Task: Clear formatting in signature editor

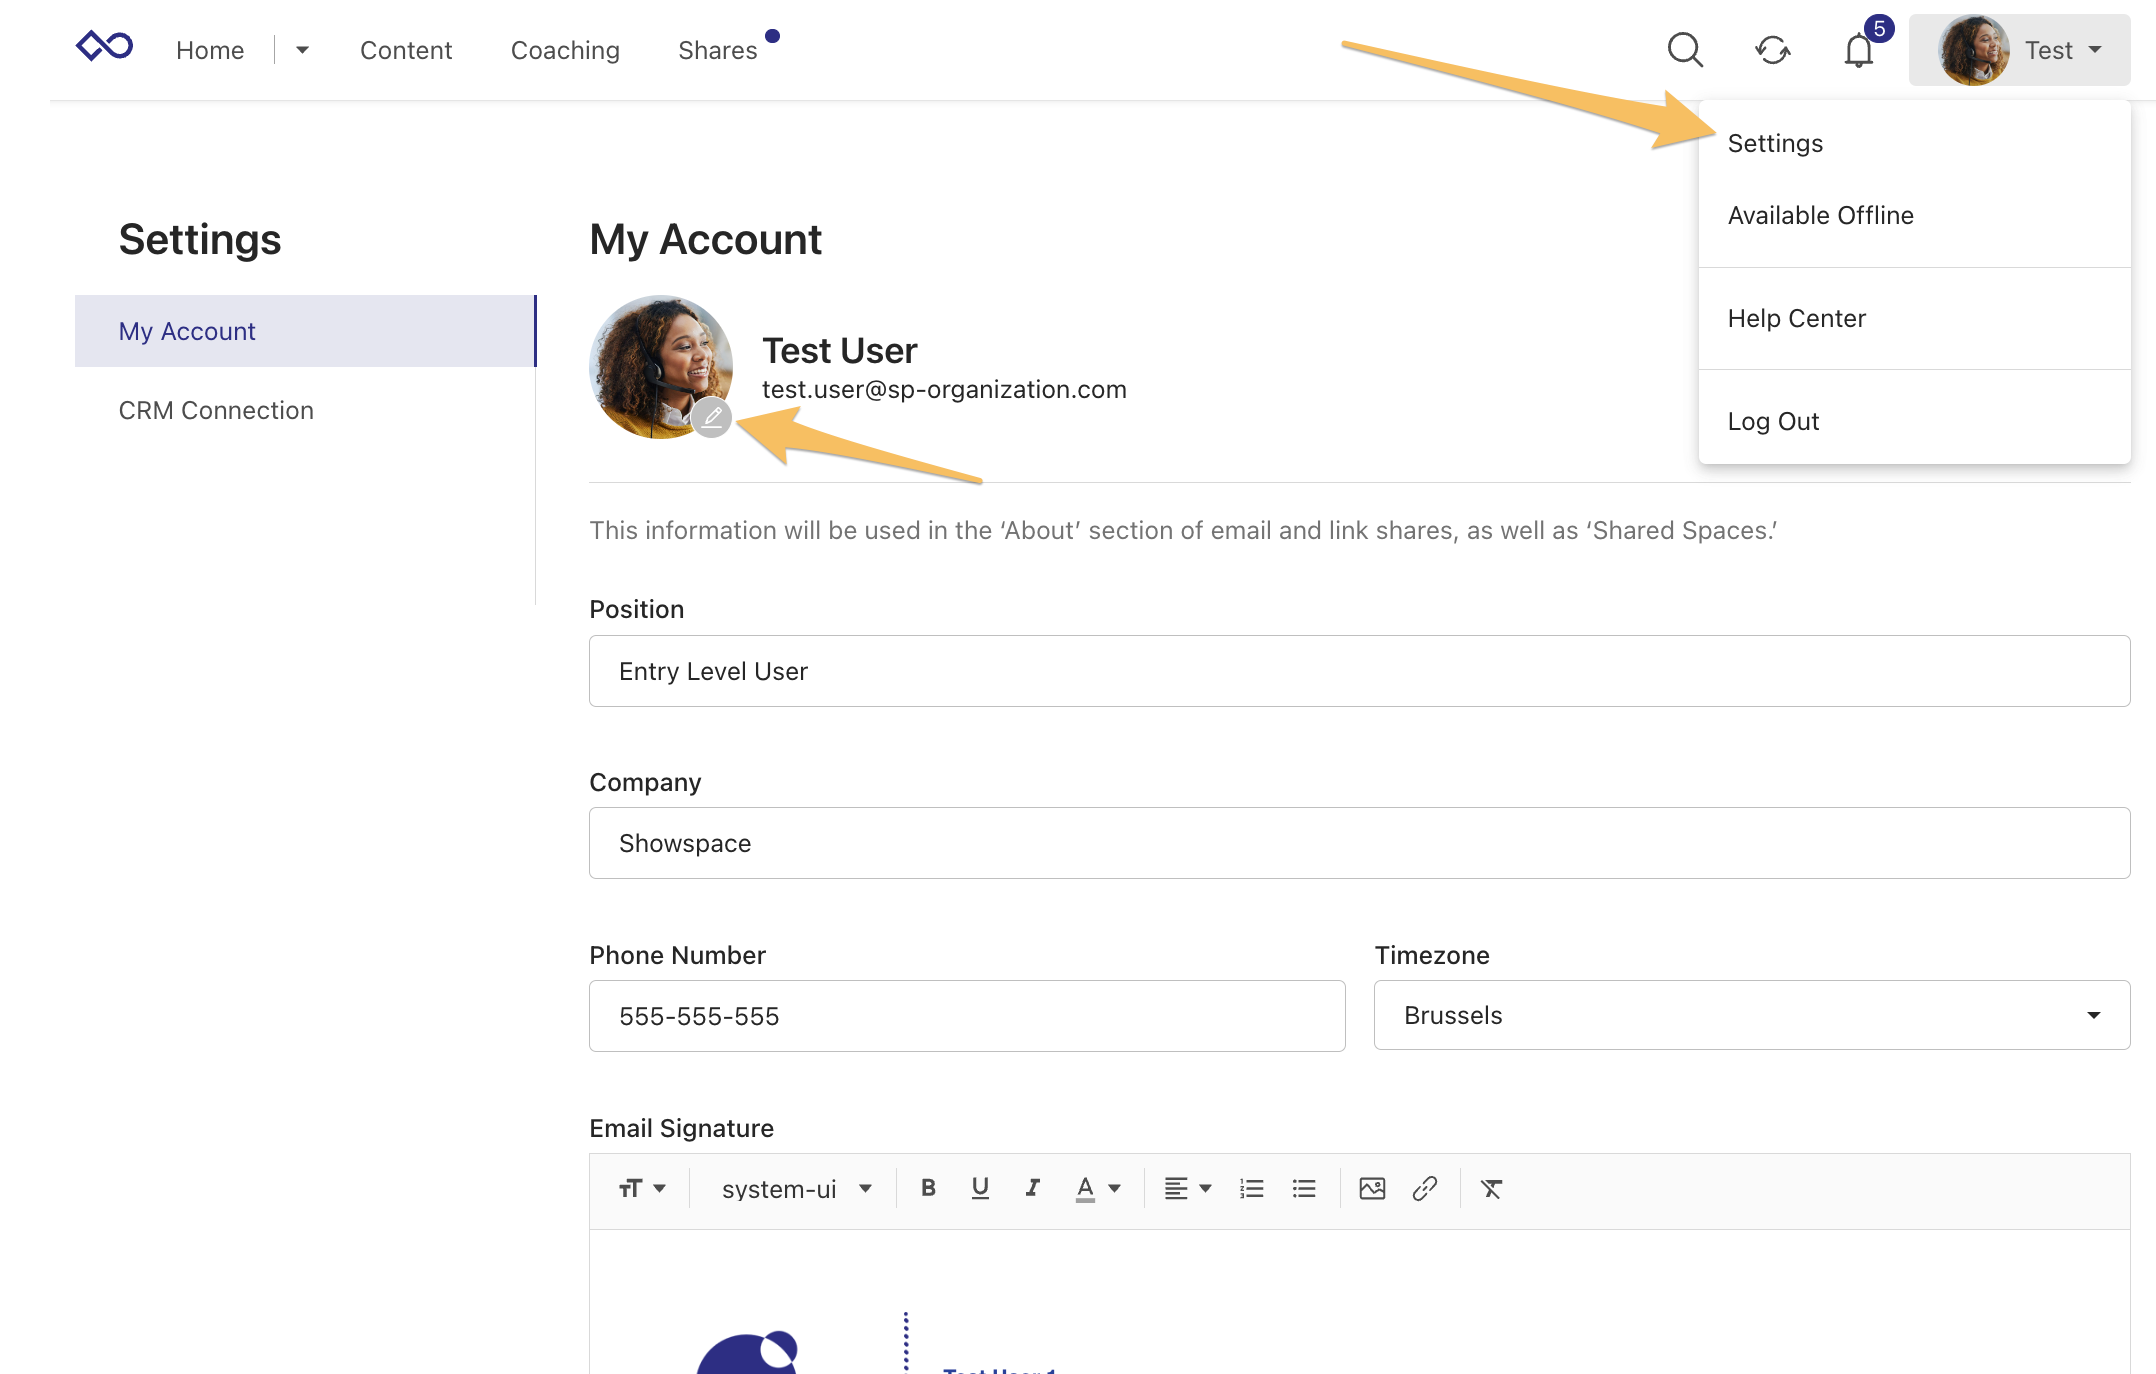Action: pyautogui.click(x=1491, y=1188)
